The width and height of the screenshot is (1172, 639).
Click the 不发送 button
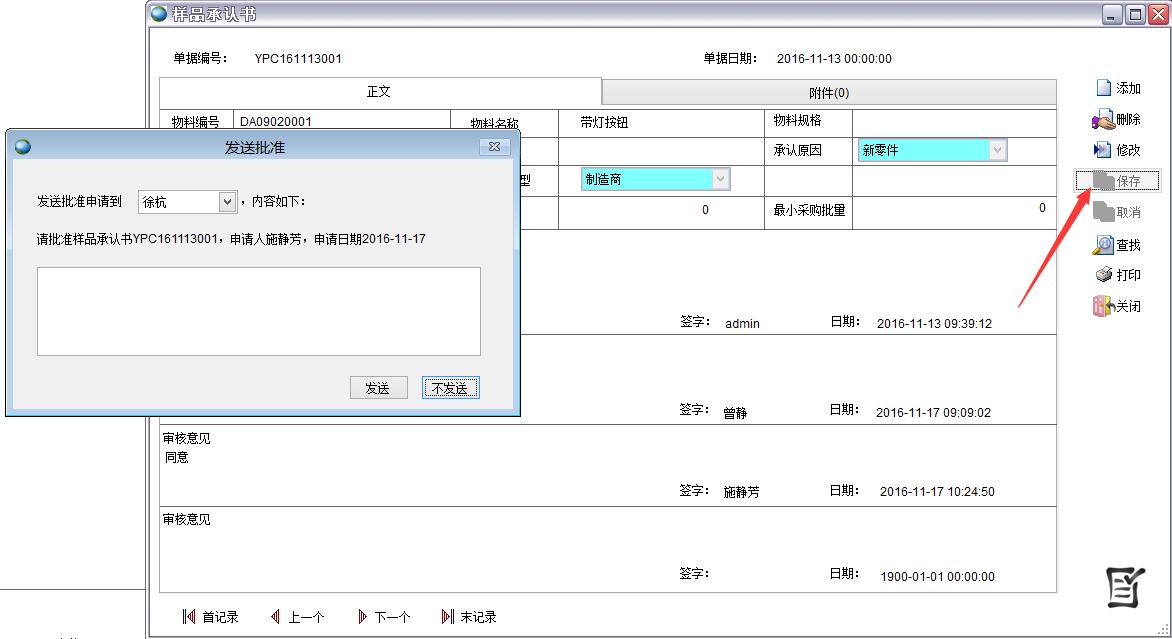pyautogui.click(x=451, y=387)
